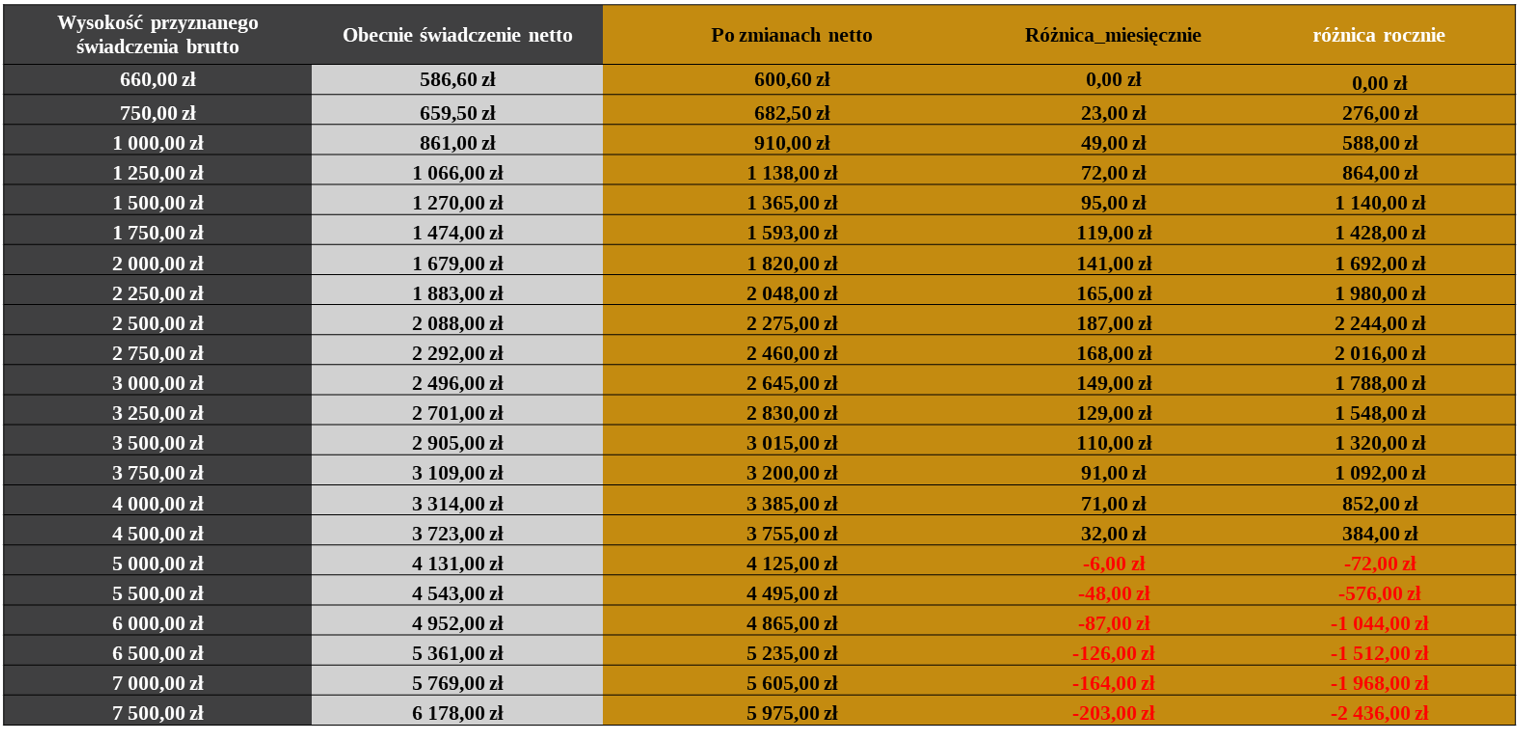The image size is (1521, 730).
Task: Click the 2 244,00 zł yearly difference cell
Action: coord(1379,324)
